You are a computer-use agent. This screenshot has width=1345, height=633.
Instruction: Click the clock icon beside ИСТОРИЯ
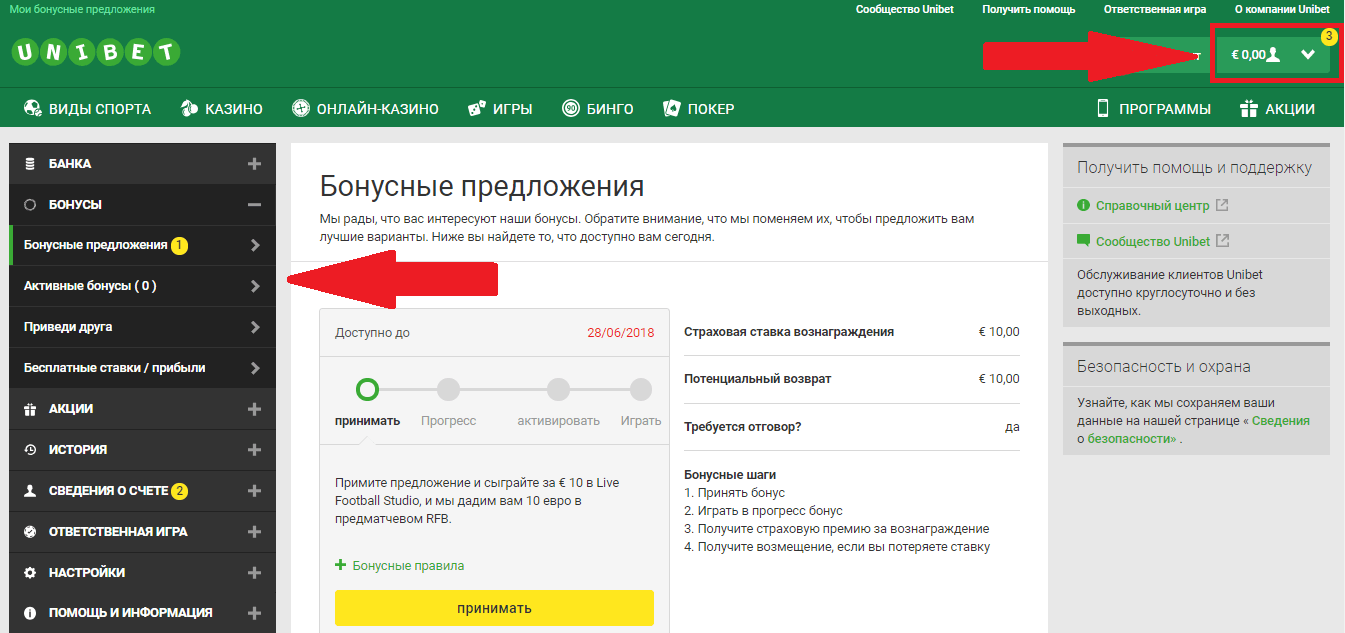tap(30, 450)
